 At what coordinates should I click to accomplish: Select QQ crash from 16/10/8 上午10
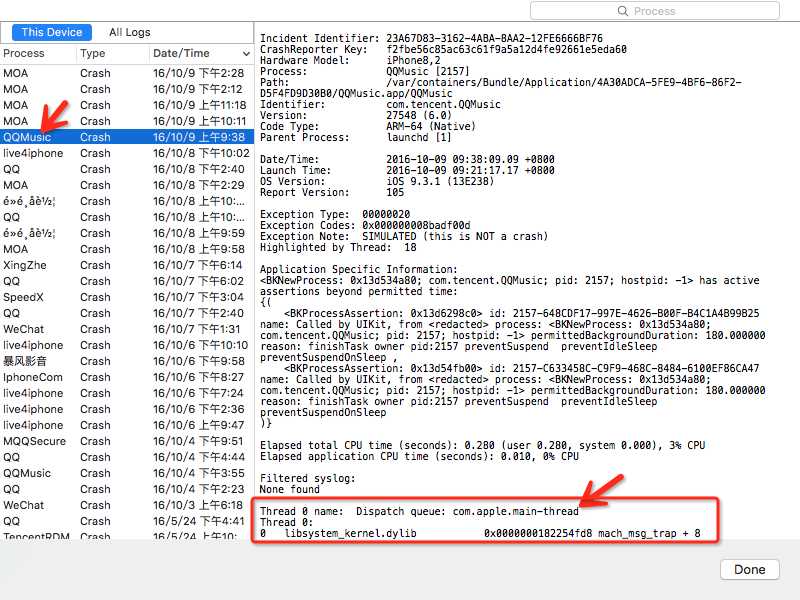coord(127,217)
